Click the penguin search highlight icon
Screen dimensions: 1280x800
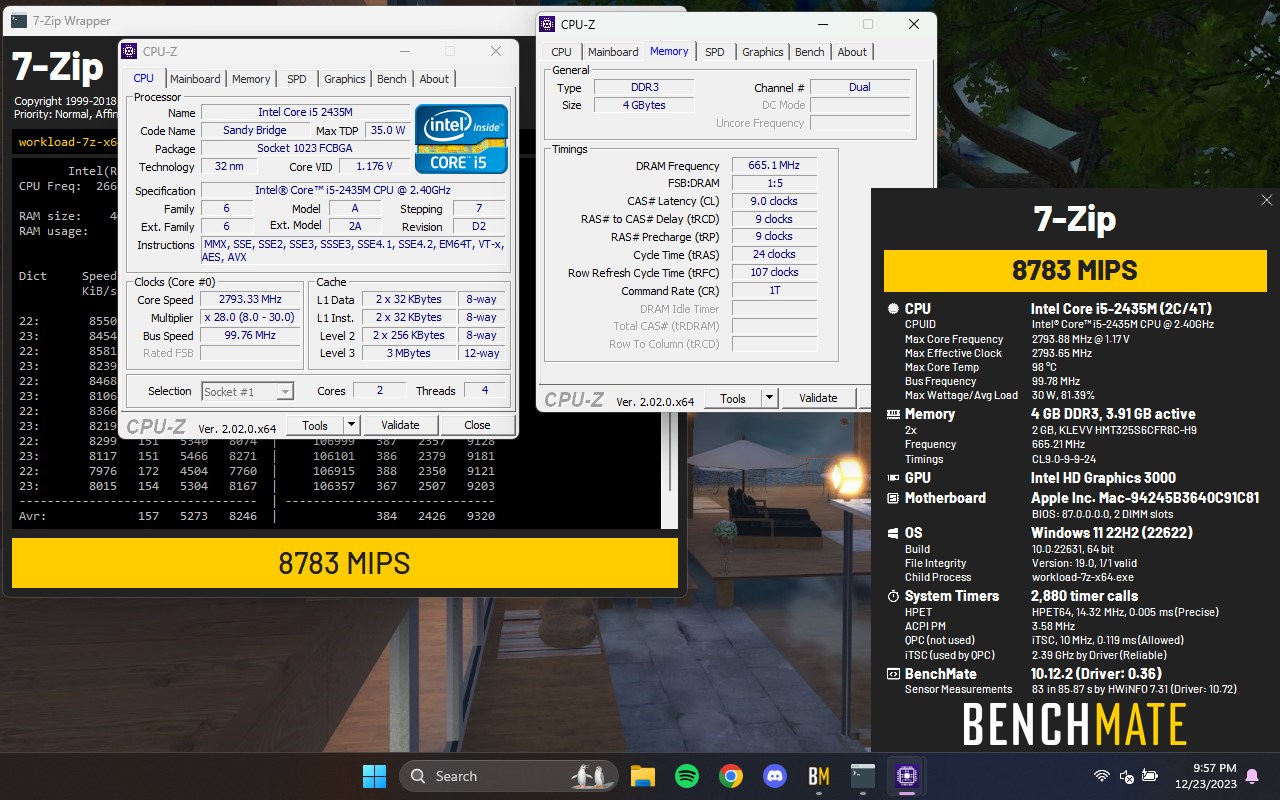tap(591, 776)
